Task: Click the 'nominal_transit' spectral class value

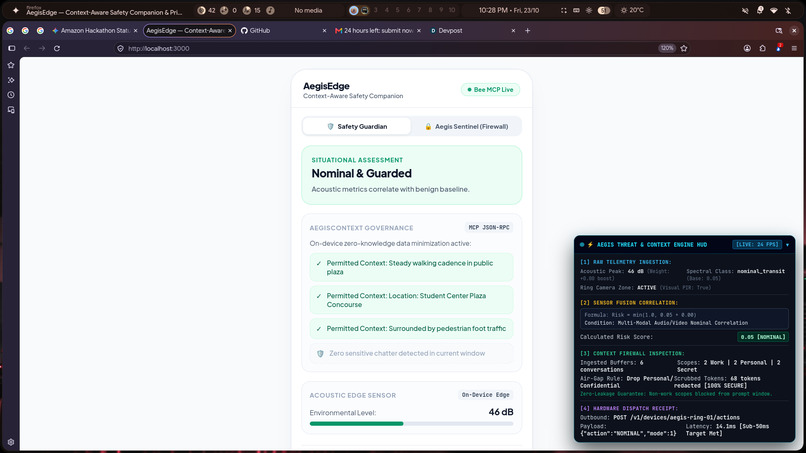Action: [x=761, y=271]
